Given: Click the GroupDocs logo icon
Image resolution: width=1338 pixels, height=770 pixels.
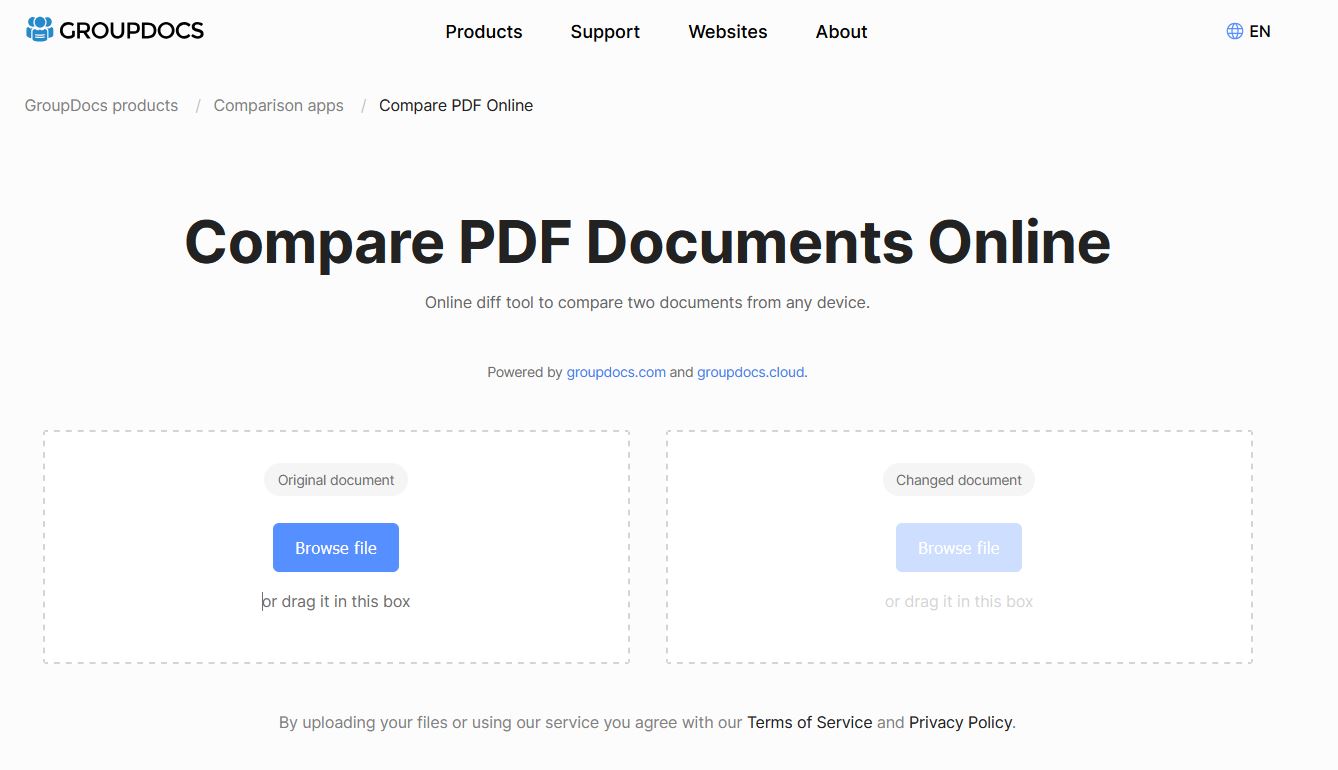Looking at the screenshot, I should click(x=39, y=30).
